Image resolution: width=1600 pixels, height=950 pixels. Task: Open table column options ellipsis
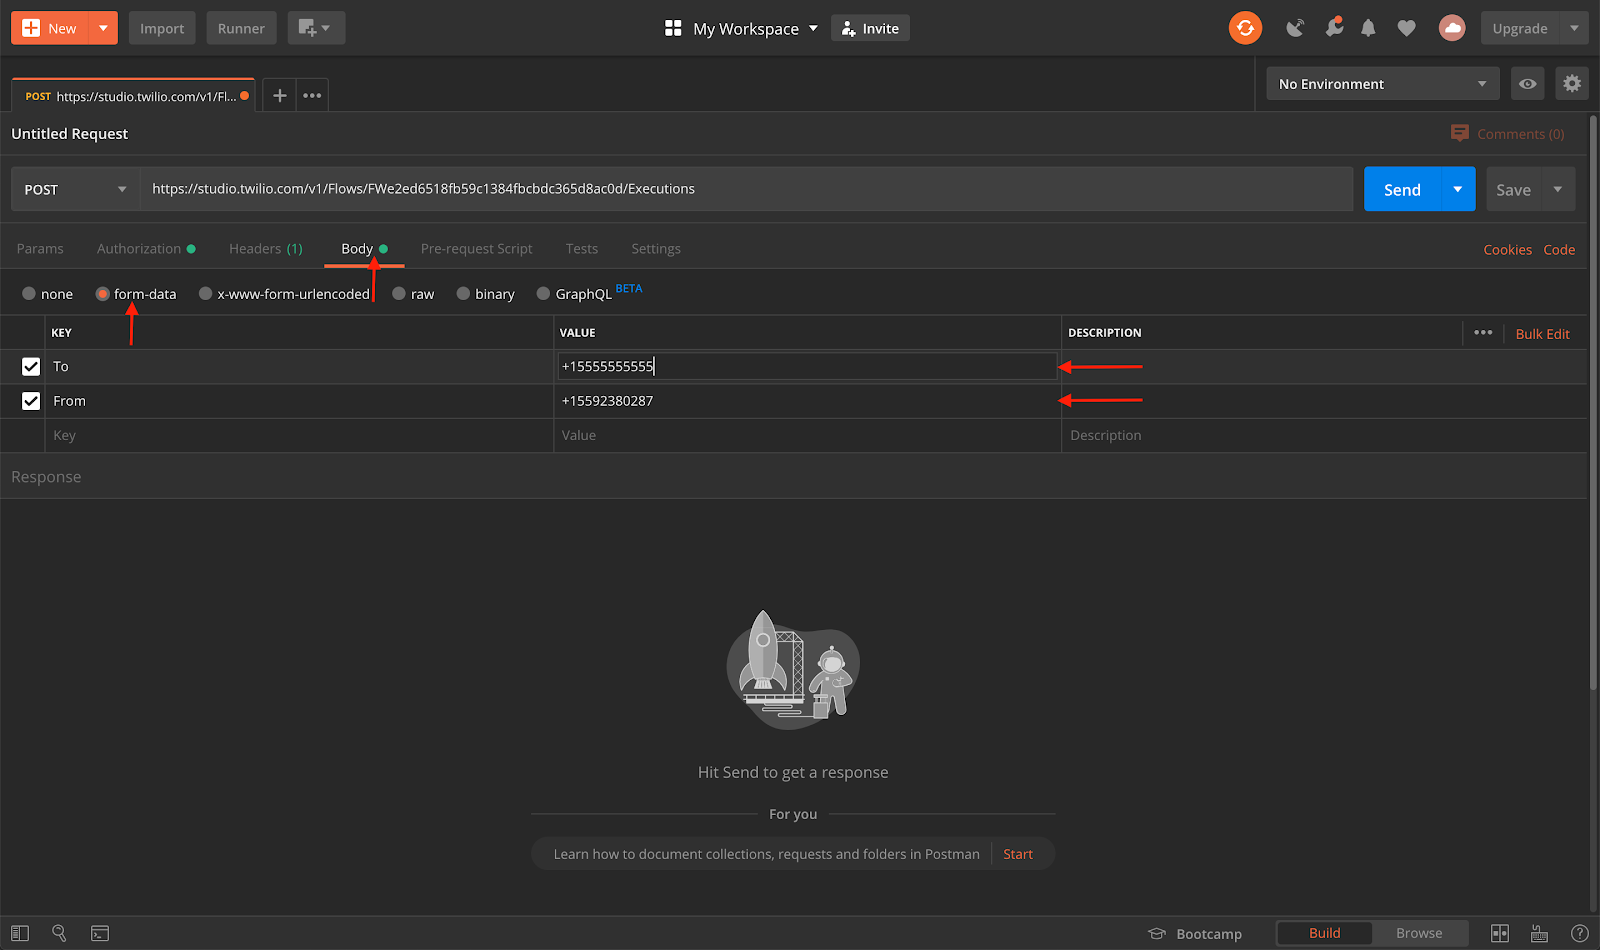(1483, 333)
